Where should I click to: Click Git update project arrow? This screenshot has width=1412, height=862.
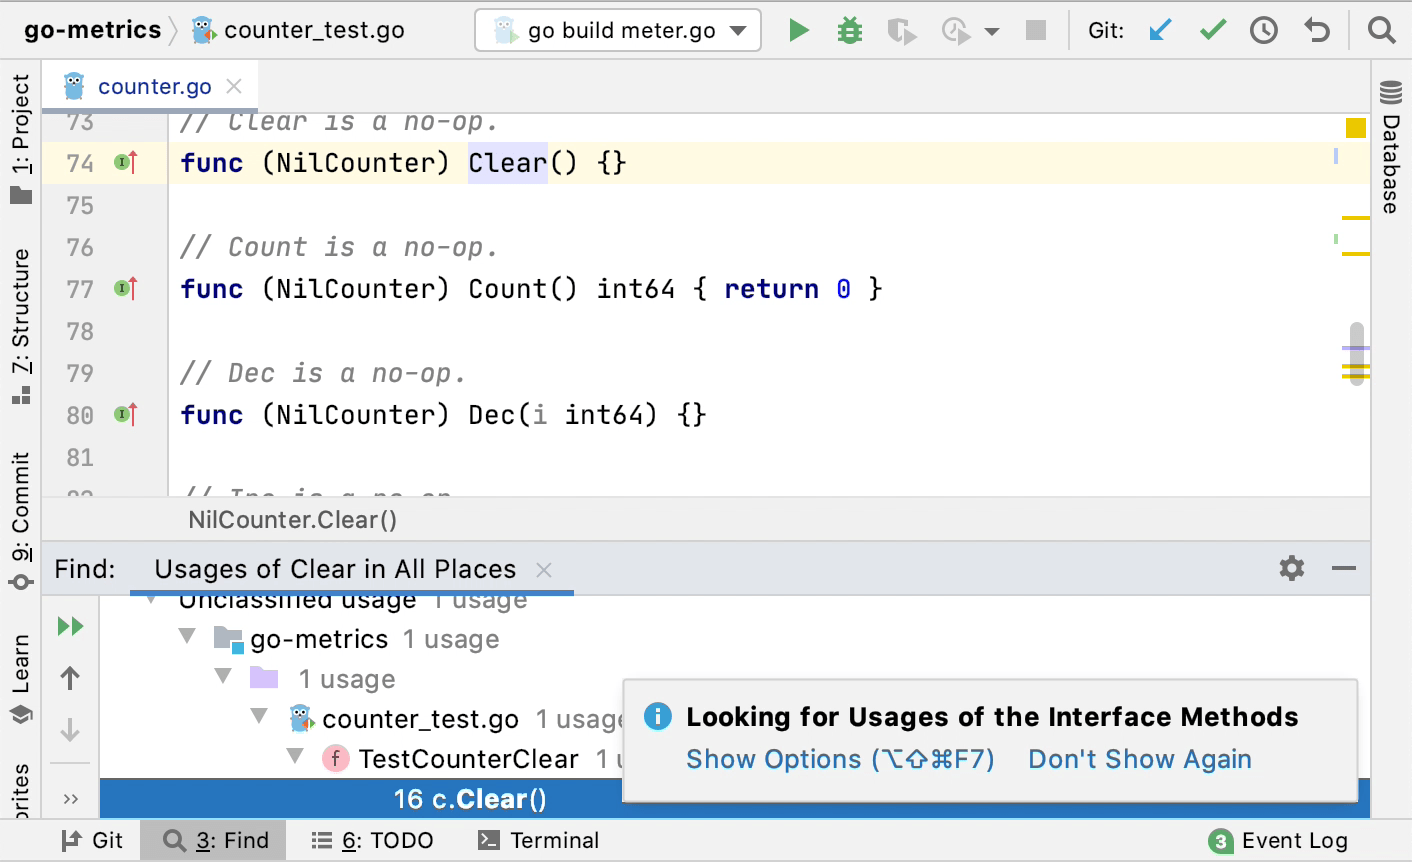coord(1160,30)
